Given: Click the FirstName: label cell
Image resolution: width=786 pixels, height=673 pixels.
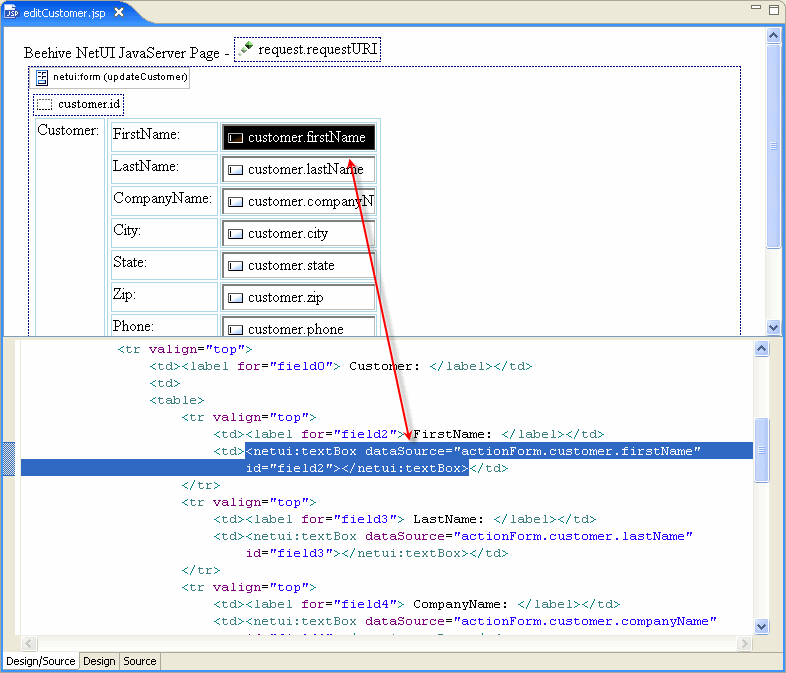Looking at the screenshot, I should (164, 137).
